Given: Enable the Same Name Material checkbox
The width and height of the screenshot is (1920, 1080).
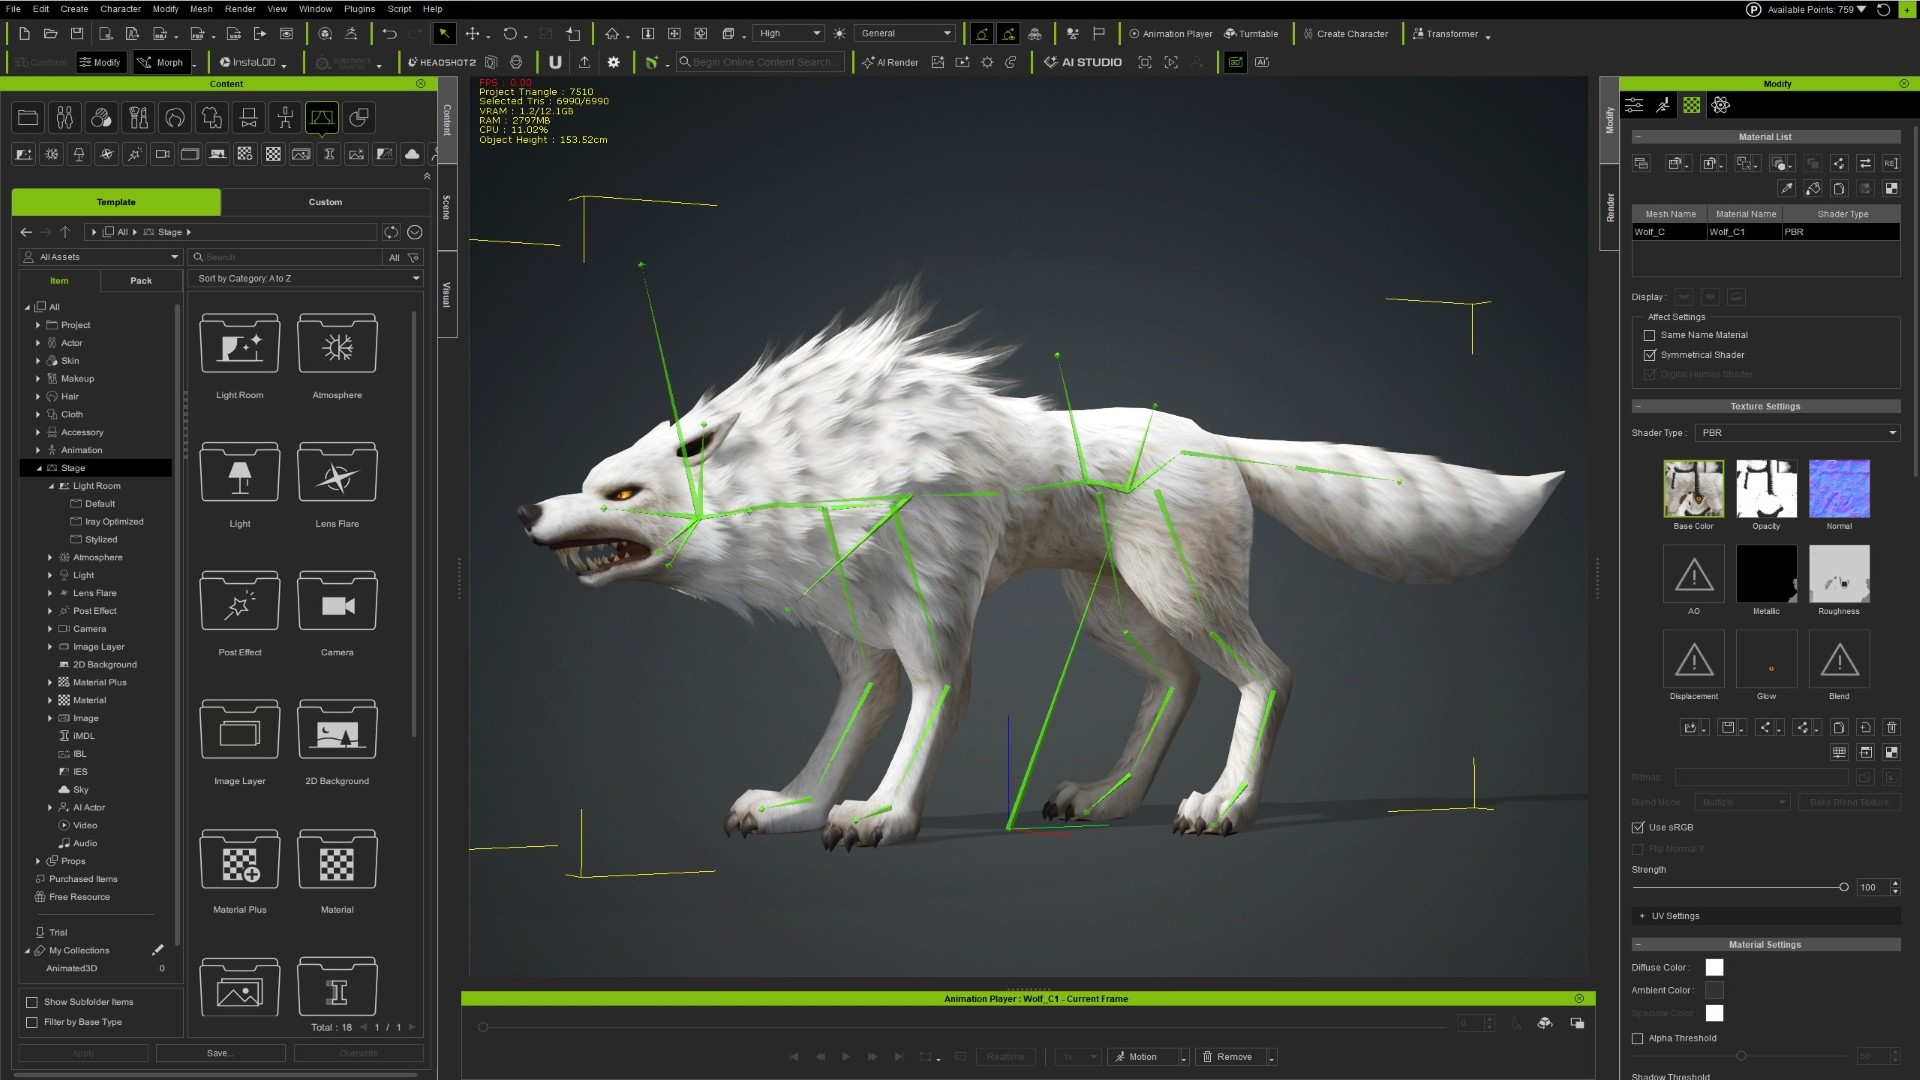Looking at the screenshot, I should [x=1650, y=335].
